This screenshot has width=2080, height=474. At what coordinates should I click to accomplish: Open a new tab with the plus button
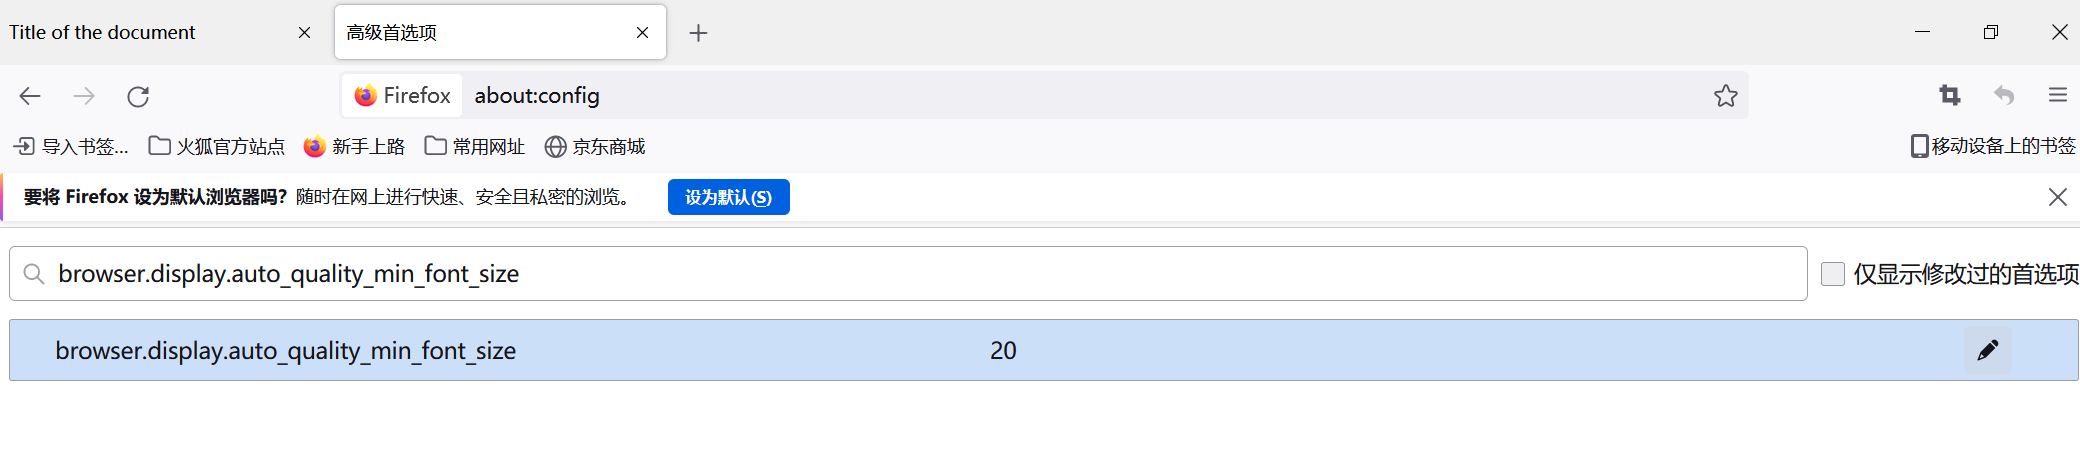[698, 33]
